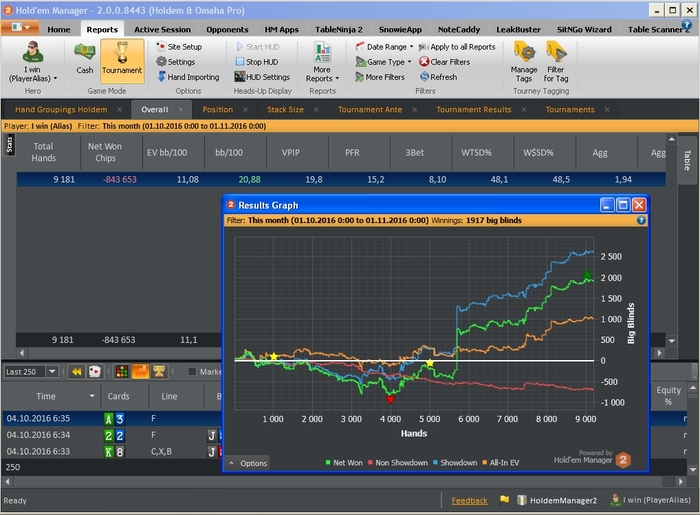Toggle Showdown line in graph legend
This screenshot has width=700, height=515.
coord(455,463)
